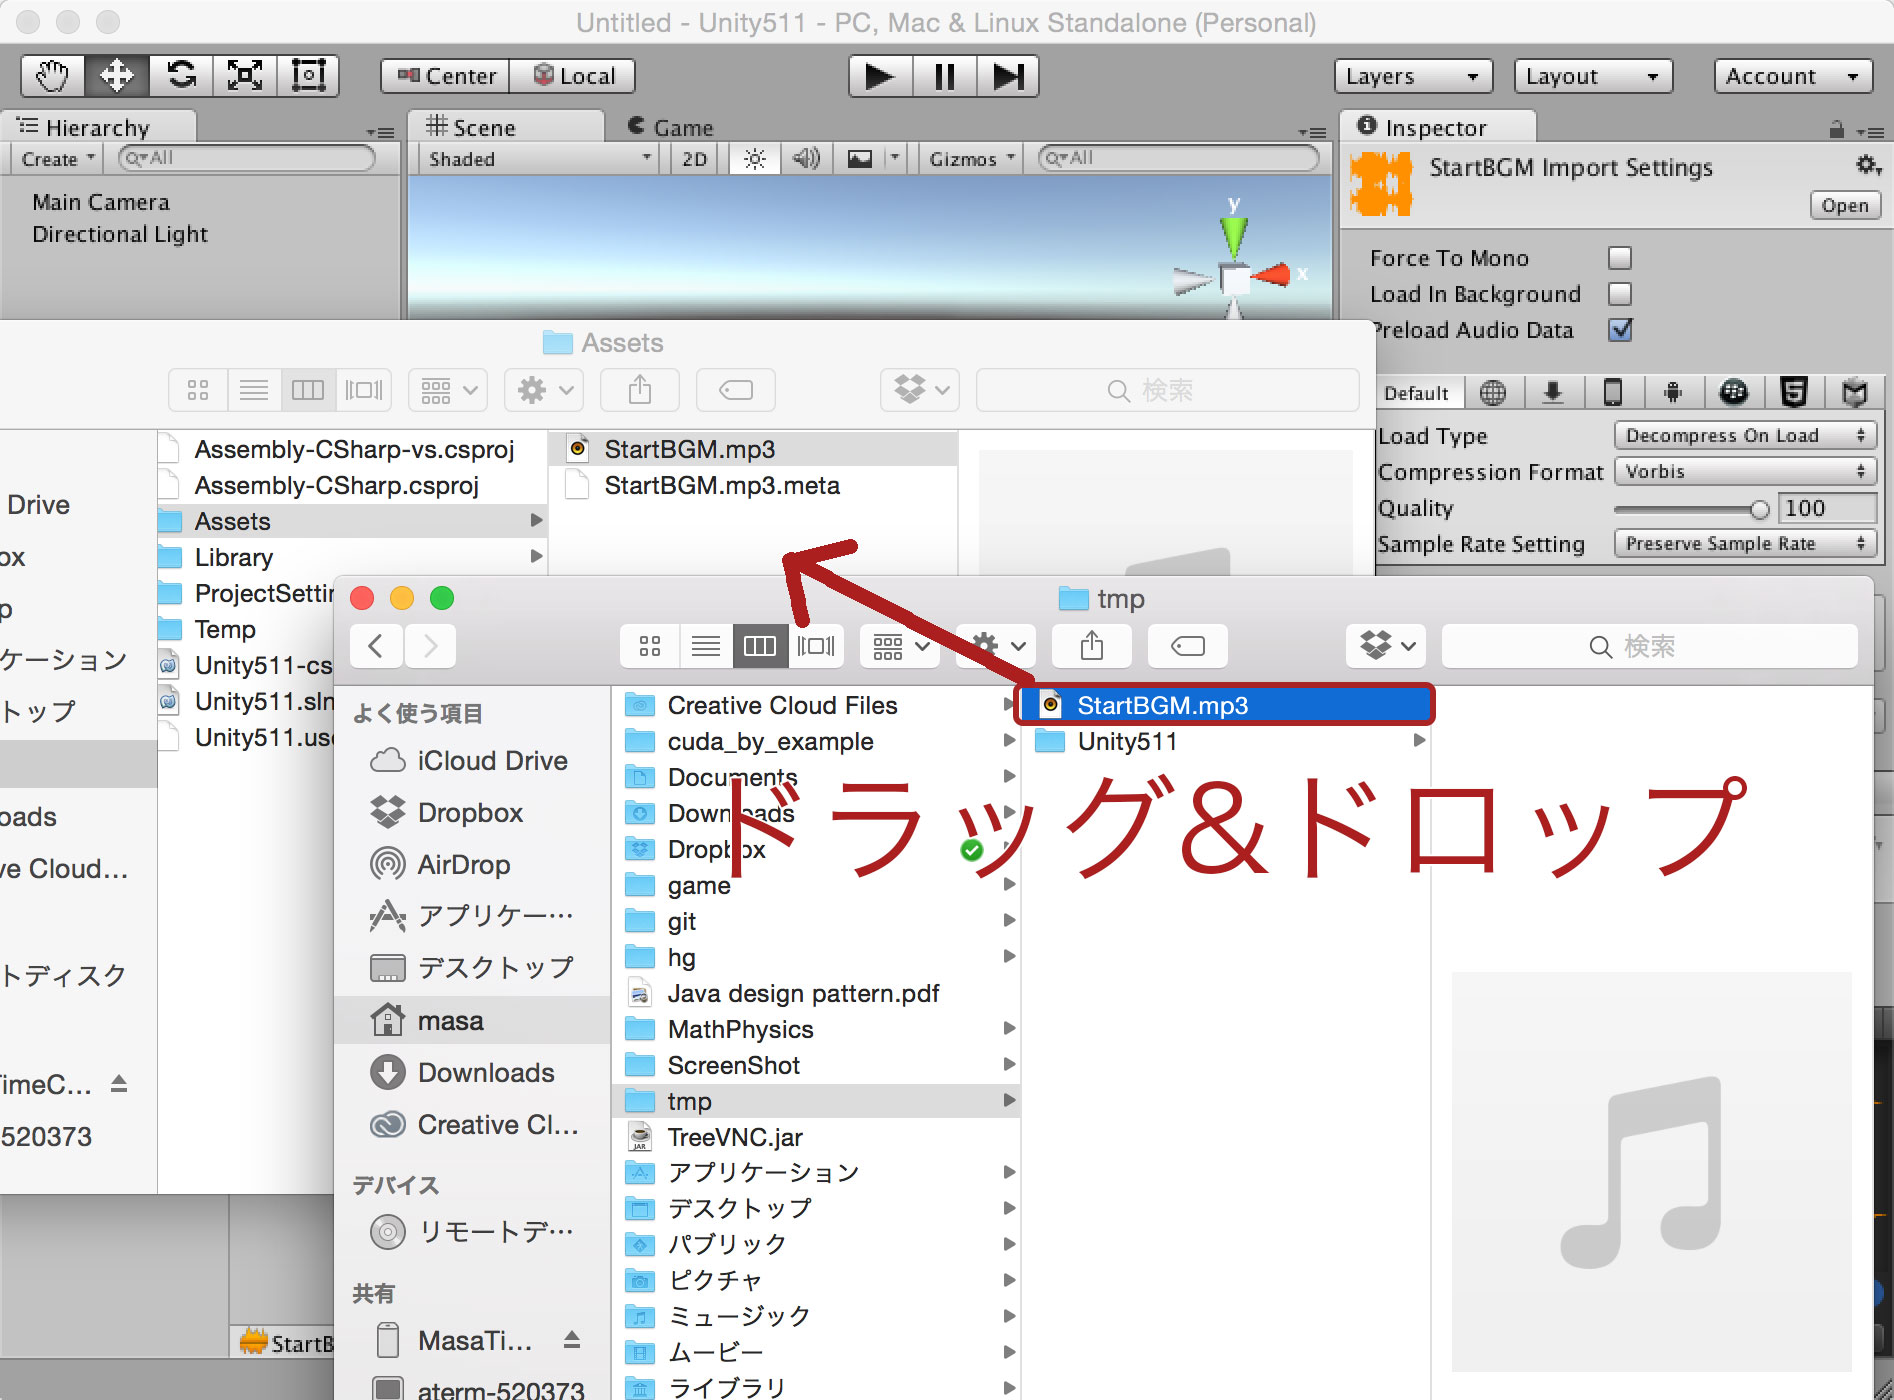Click the Step frame button
Image resolution: width=1894 pixels, height=1400 pixels.
[x=1007, y=76]
